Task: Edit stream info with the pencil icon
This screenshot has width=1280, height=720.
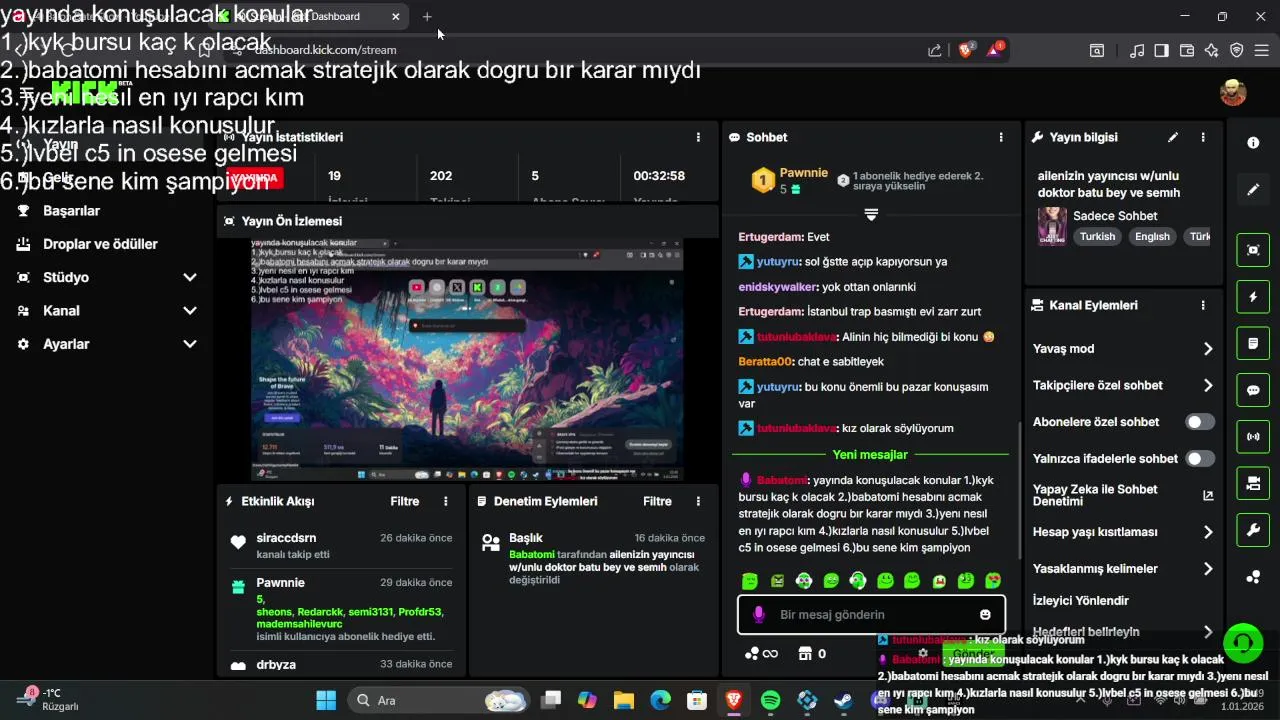Action: (1173, 137)
